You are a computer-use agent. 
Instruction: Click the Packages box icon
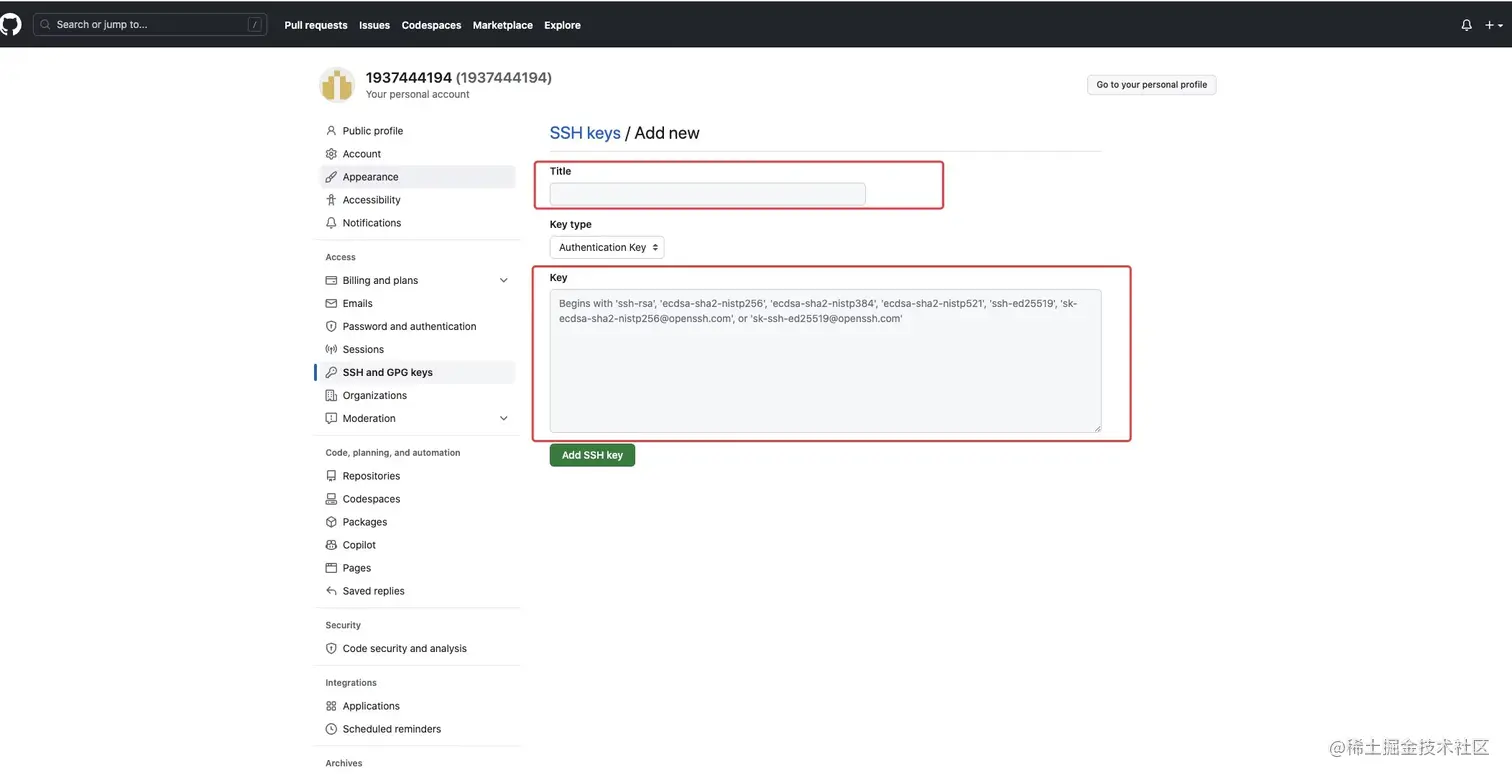[331, 522]
